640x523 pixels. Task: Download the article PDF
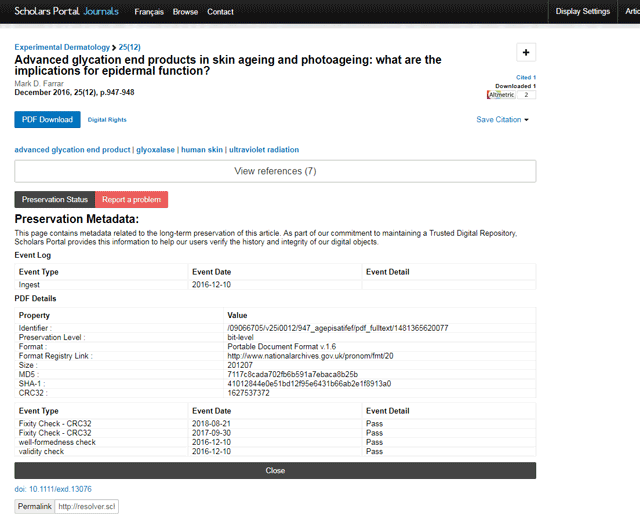pyautogui.click(x=47, y=119)
